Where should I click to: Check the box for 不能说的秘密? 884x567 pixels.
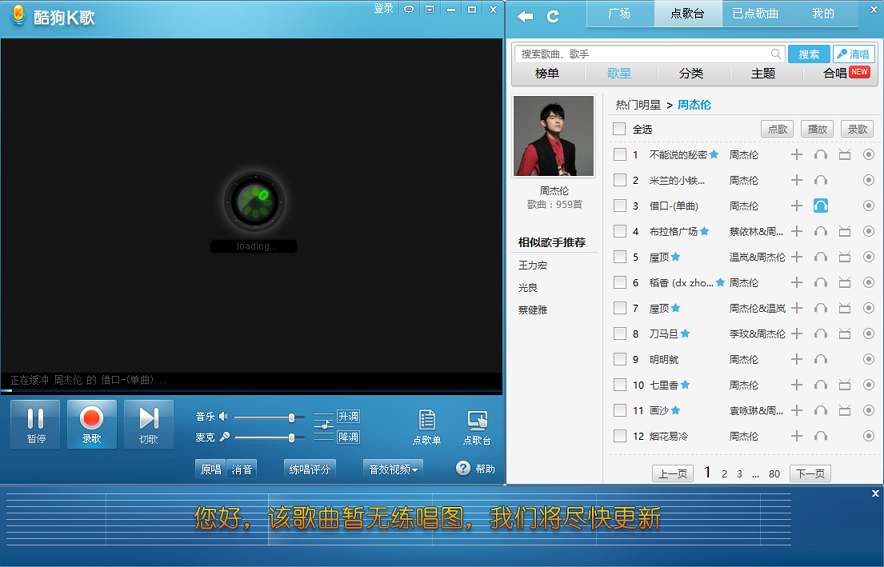[620, 154]
